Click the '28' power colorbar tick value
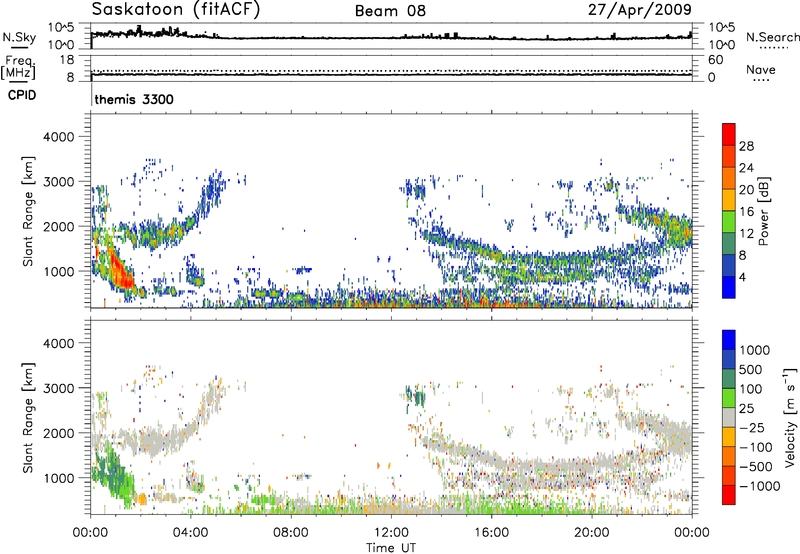This screenshot has height=554, width=800. tap(746, 146)
